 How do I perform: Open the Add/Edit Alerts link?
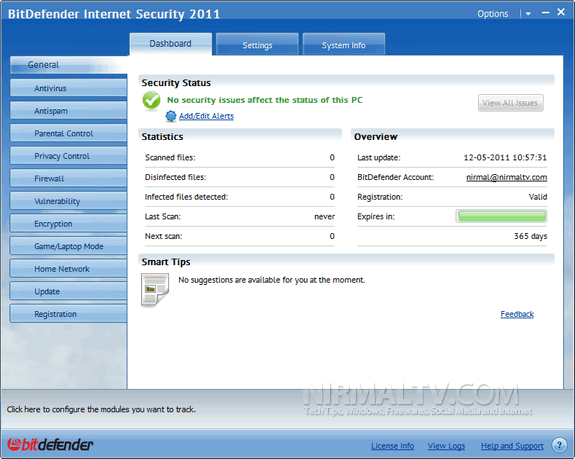click(206, 116)
